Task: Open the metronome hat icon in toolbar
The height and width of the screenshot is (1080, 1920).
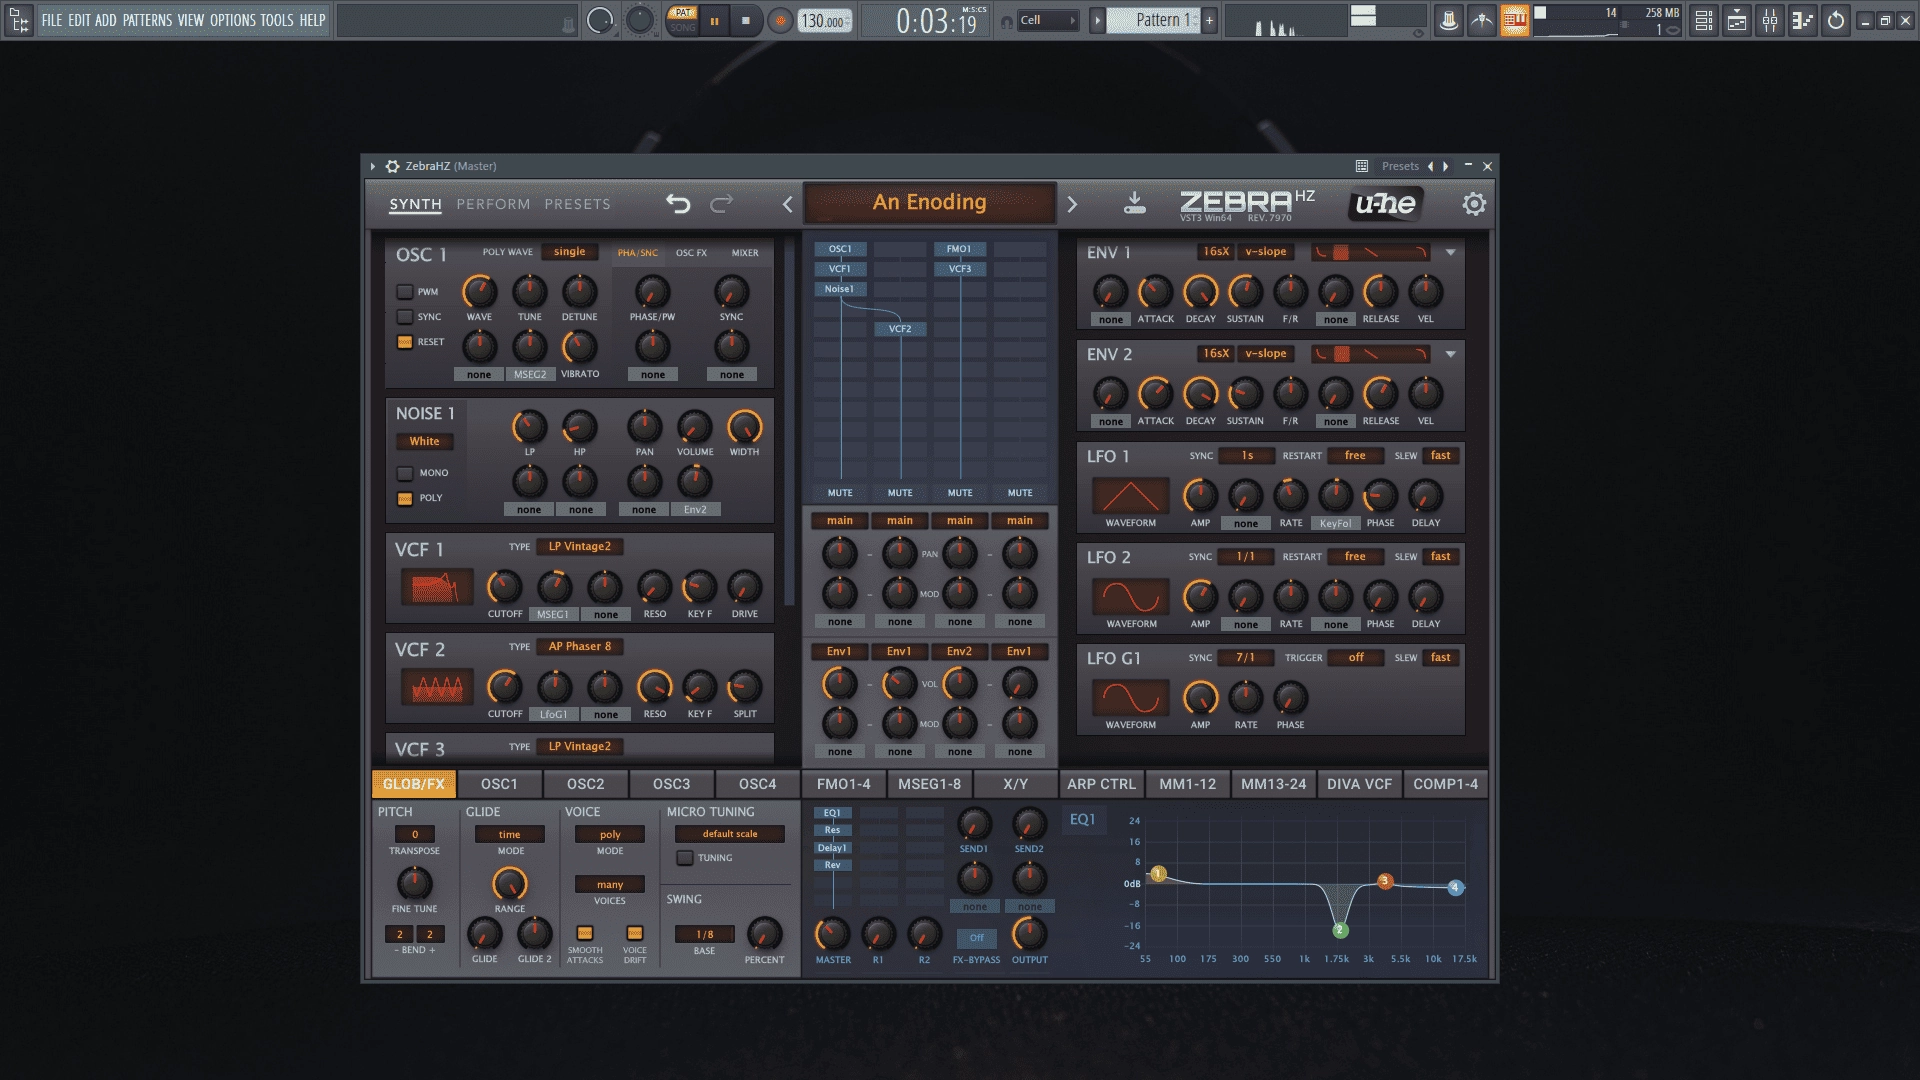Action: [1448, 20]
